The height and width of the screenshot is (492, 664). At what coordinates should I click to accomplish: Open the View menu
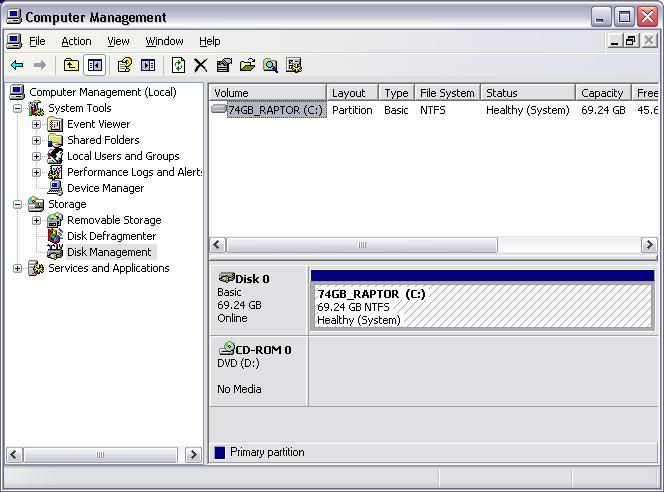click(x=118, y=41)
